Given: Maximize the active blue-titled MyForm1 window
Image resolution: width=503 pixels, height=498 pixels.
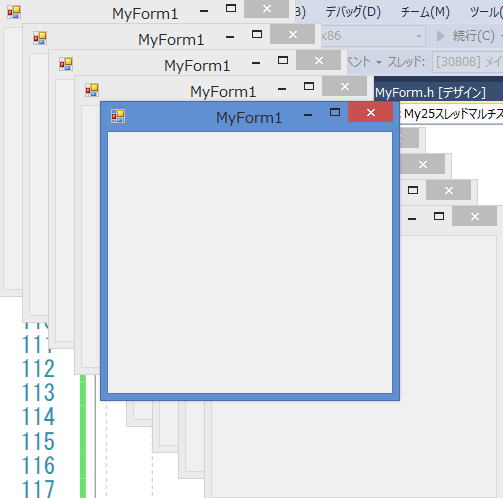Looking at the screenshot, I should [335, 112].
